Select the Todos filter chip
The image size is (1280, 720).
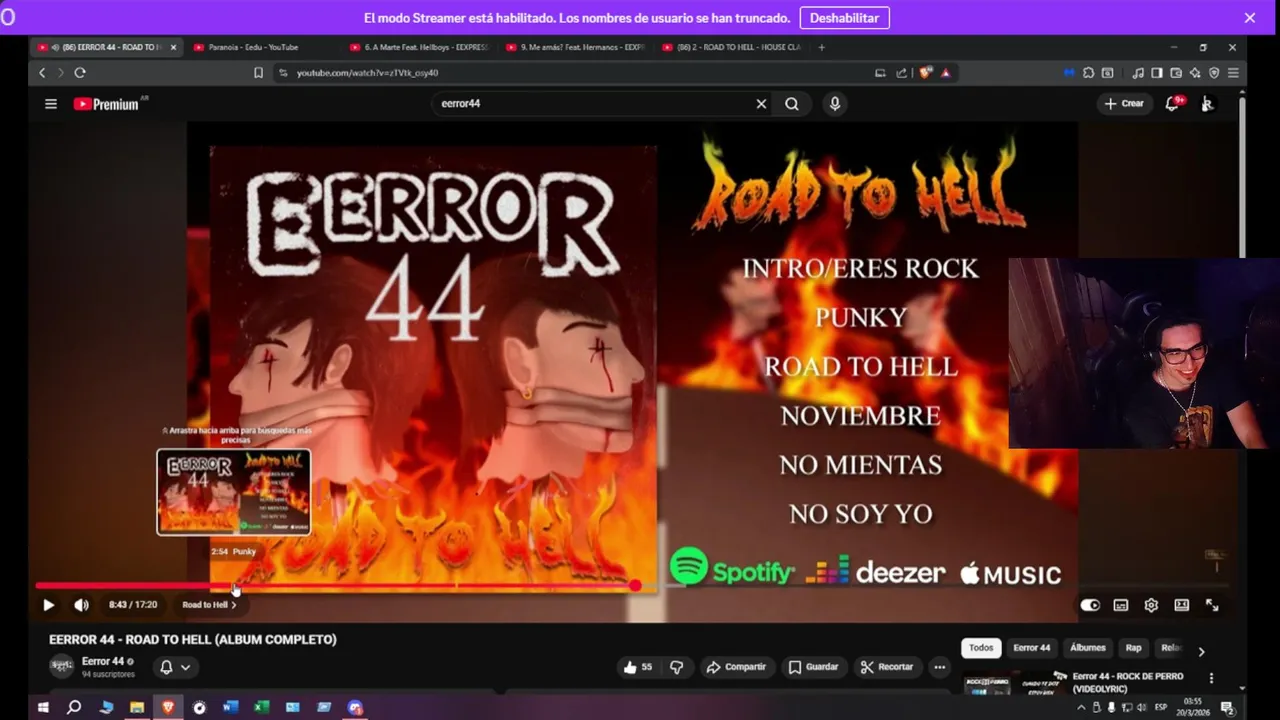point(981,648)
